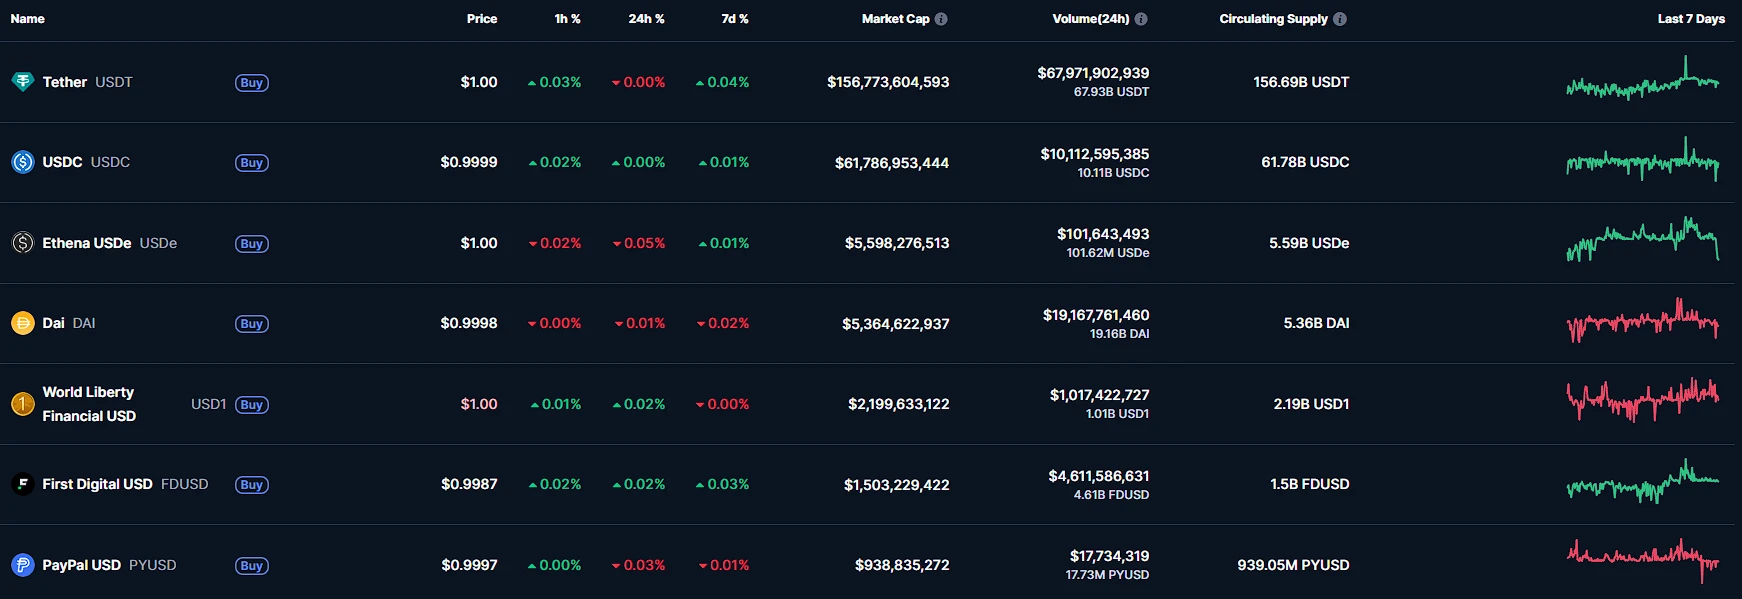Click Tether's 7d change 0.04%

pyautogui.click(x=722, y=82)
